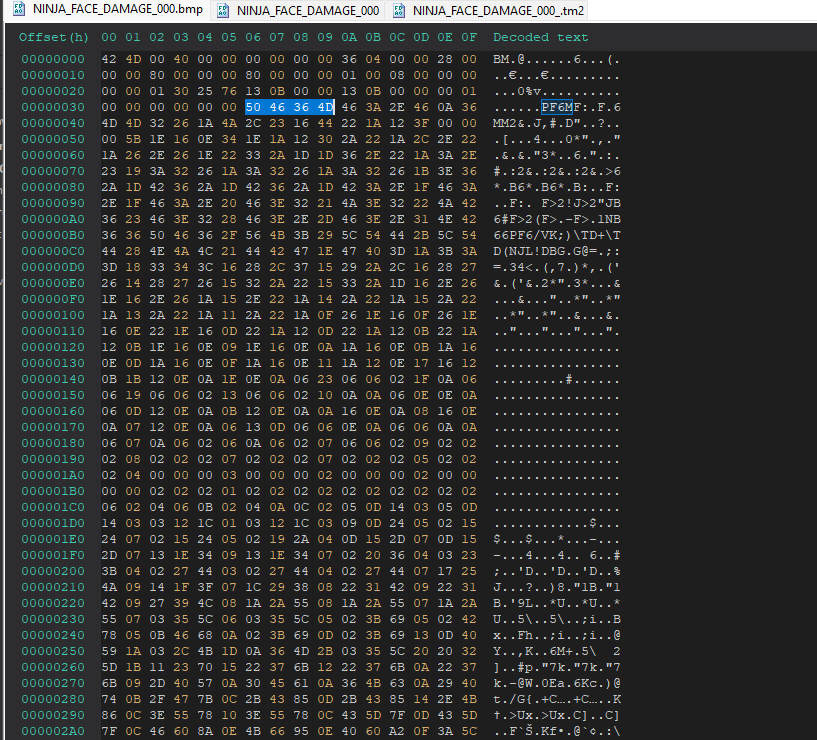Viewport: 817px width, 740px height.
Task: Select the first byte 42 of the BM header
Action: [x=107, y=58]
